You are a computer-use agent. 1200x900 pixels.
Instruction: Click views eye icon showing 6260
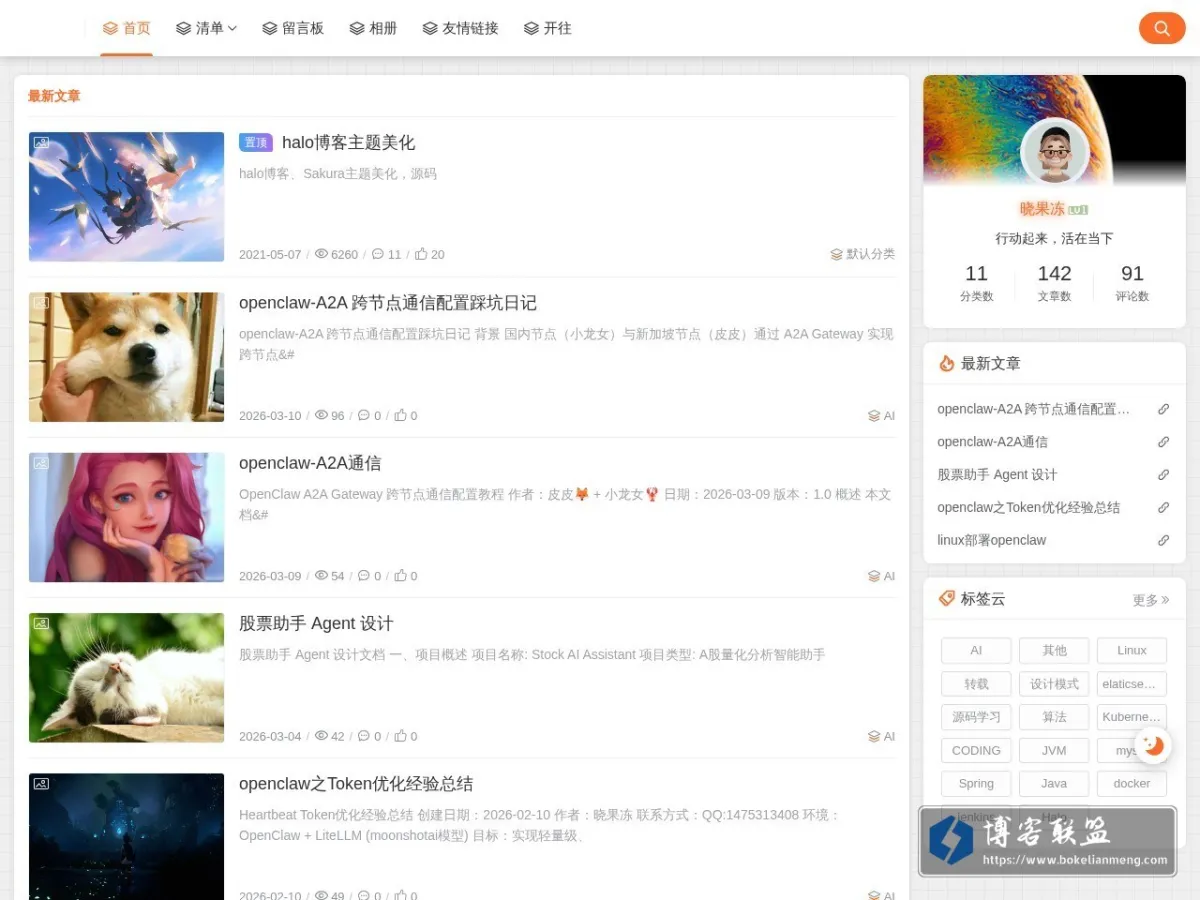point(321,254)
